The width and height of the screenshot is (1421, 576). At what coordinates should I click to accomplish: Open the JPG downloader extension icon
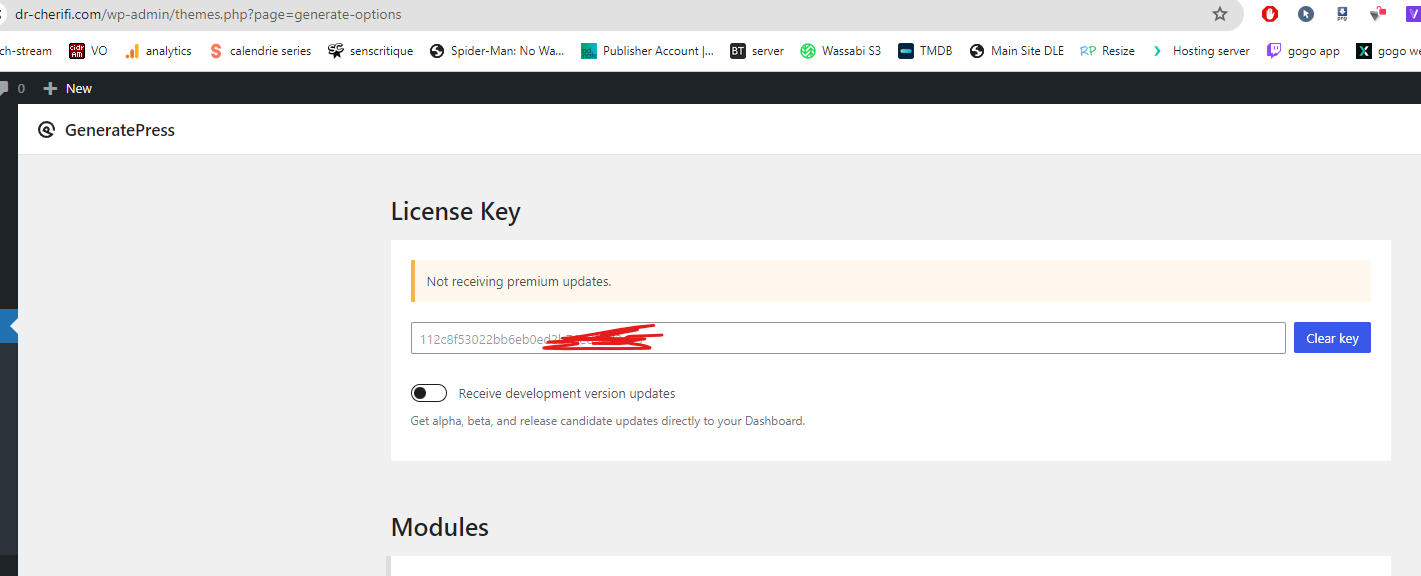[x=1342, y=14]
